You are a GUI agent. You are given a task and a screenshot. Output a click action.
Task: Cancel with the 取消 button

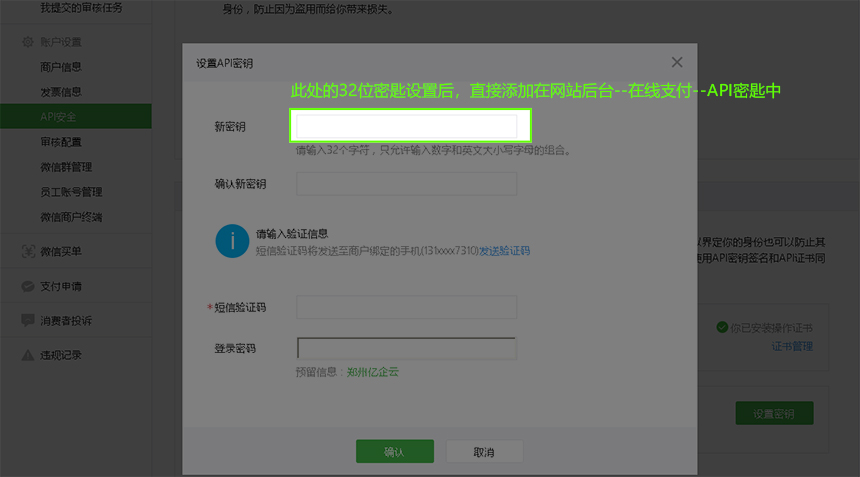pos(484,452)
